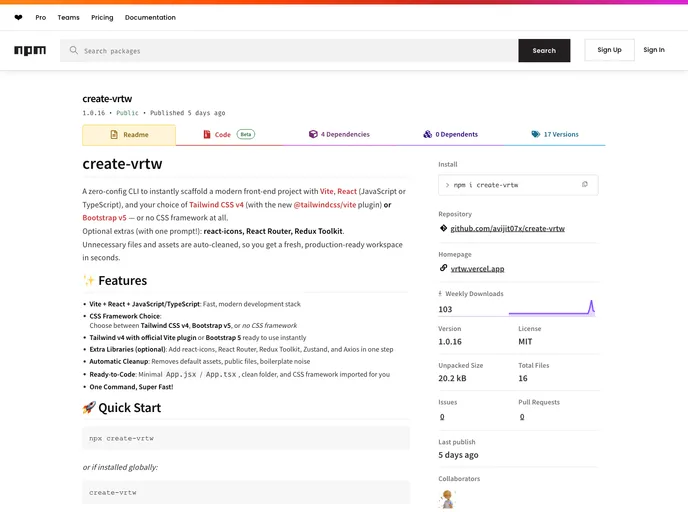Click the 103 weekly downloads value
Image resolution: width=688 pixels, height=512 pixels.
[x=445, y=309]
